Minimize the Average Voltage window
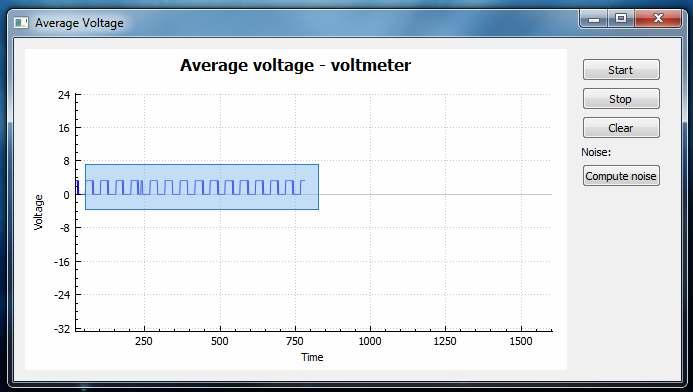693x392 pixels. click(594, 19)
